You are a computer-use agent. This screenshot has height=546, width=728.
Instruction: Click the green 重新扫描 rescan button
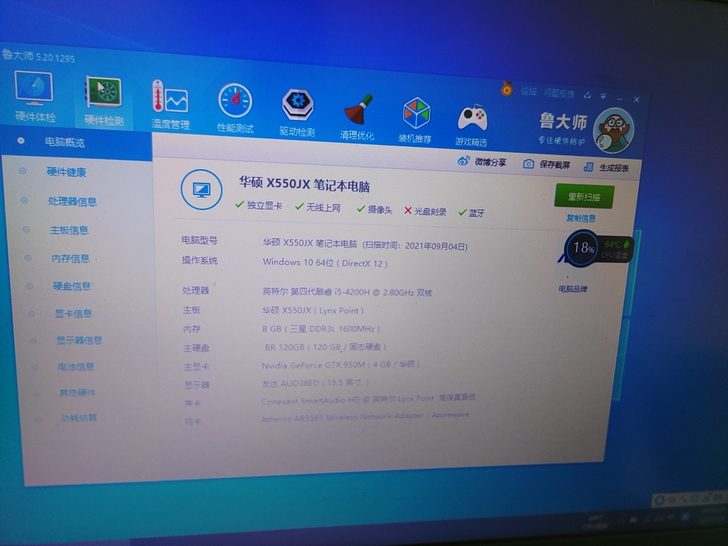click(x=585, y=196)
